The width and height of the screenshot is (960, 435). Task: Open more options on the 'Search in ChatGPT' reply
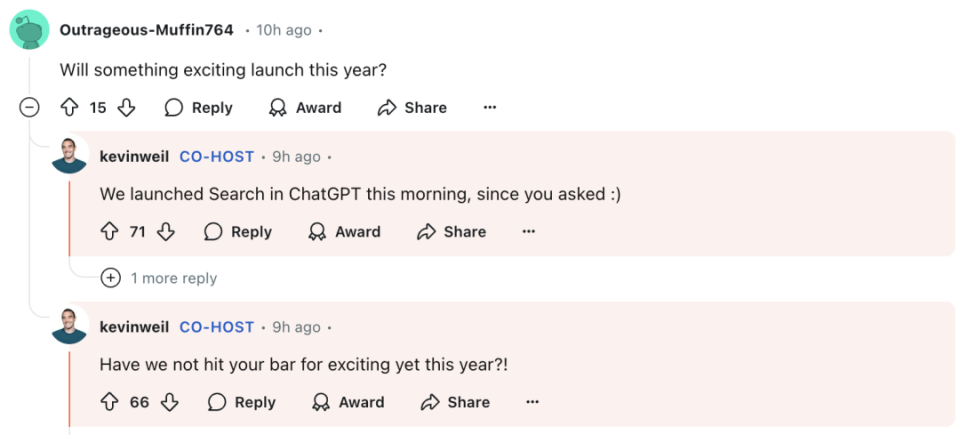click(529, 232)
